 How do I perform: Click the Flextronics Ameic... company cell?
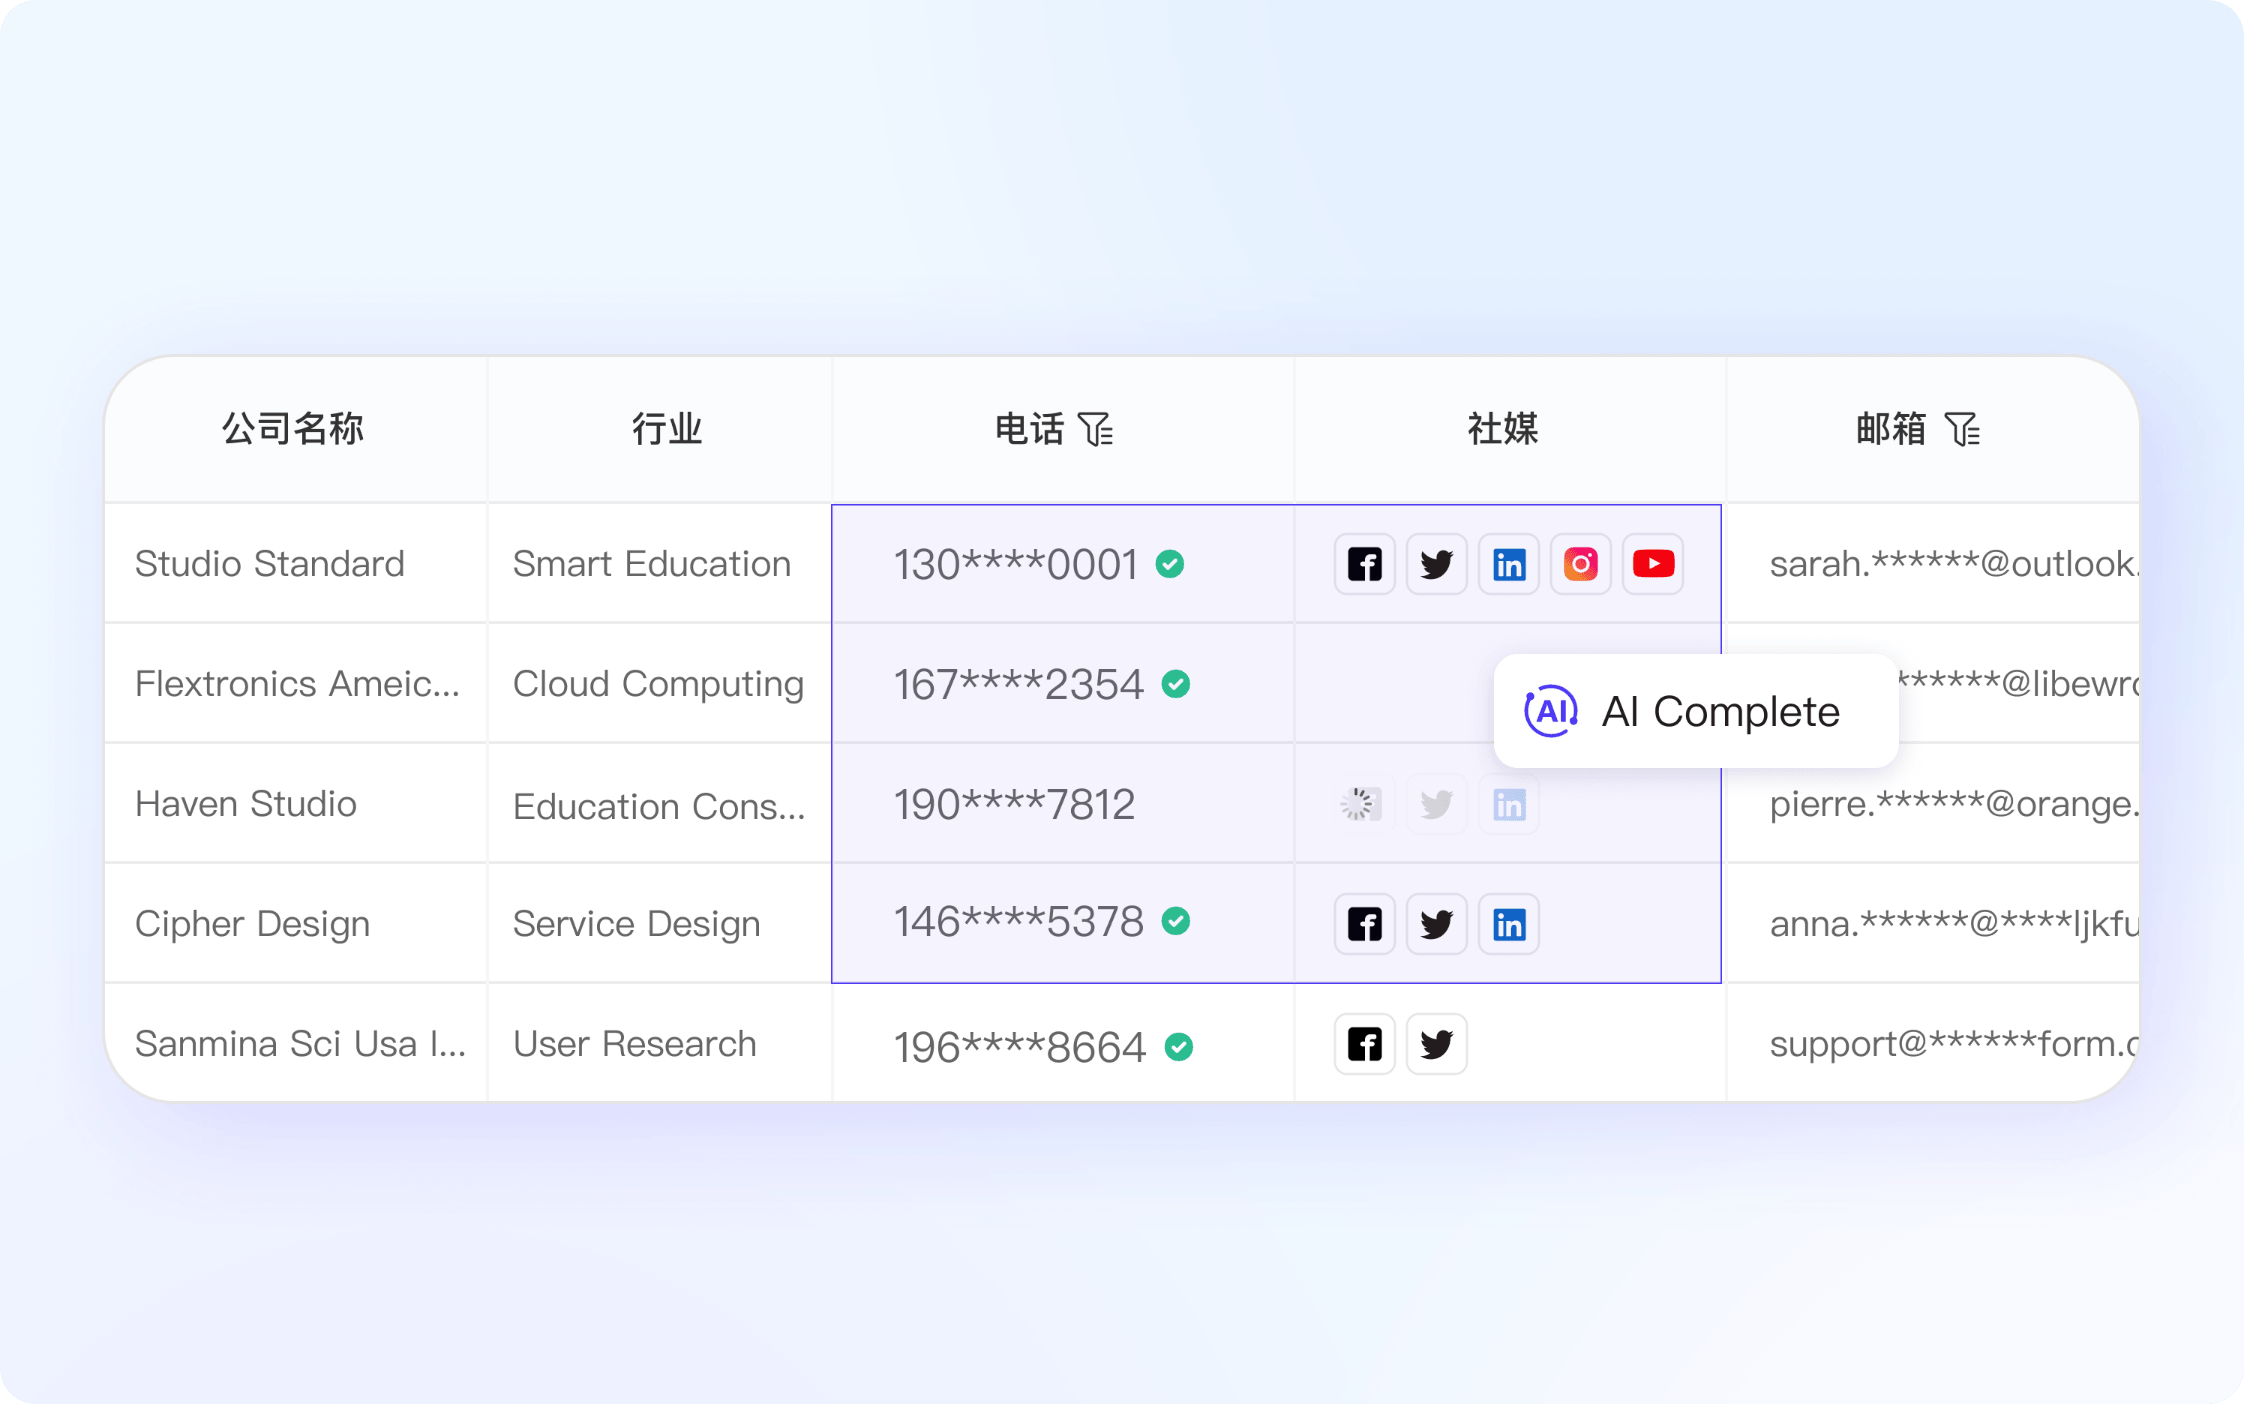tap(298, 684)
